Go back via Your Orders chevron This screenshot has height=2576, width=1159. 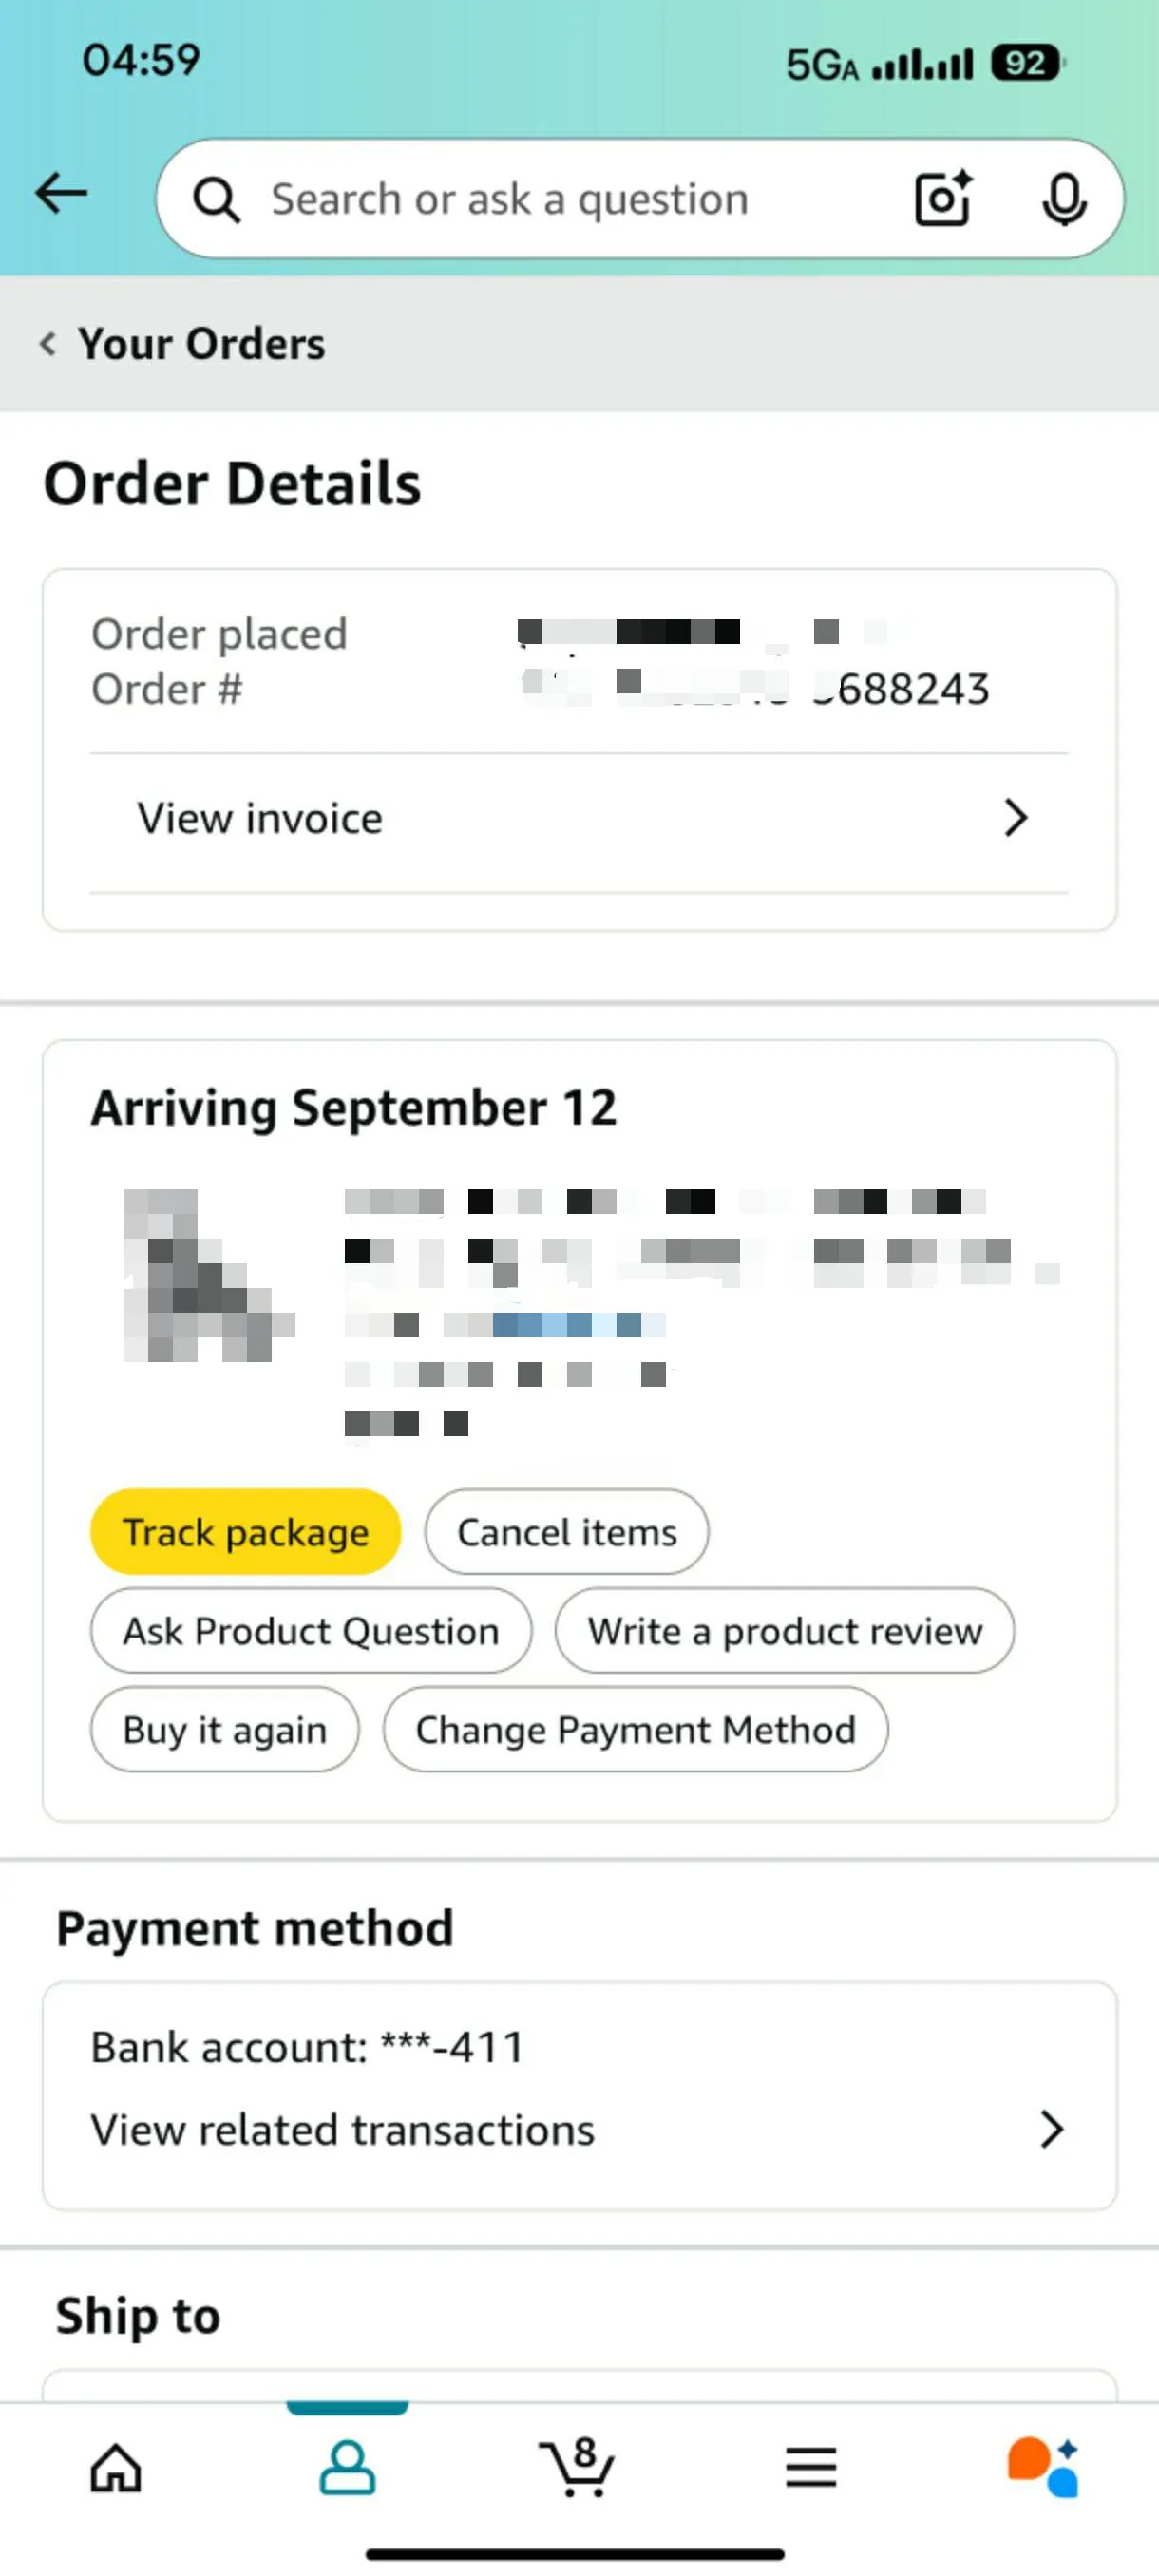(x=47, y=344)
